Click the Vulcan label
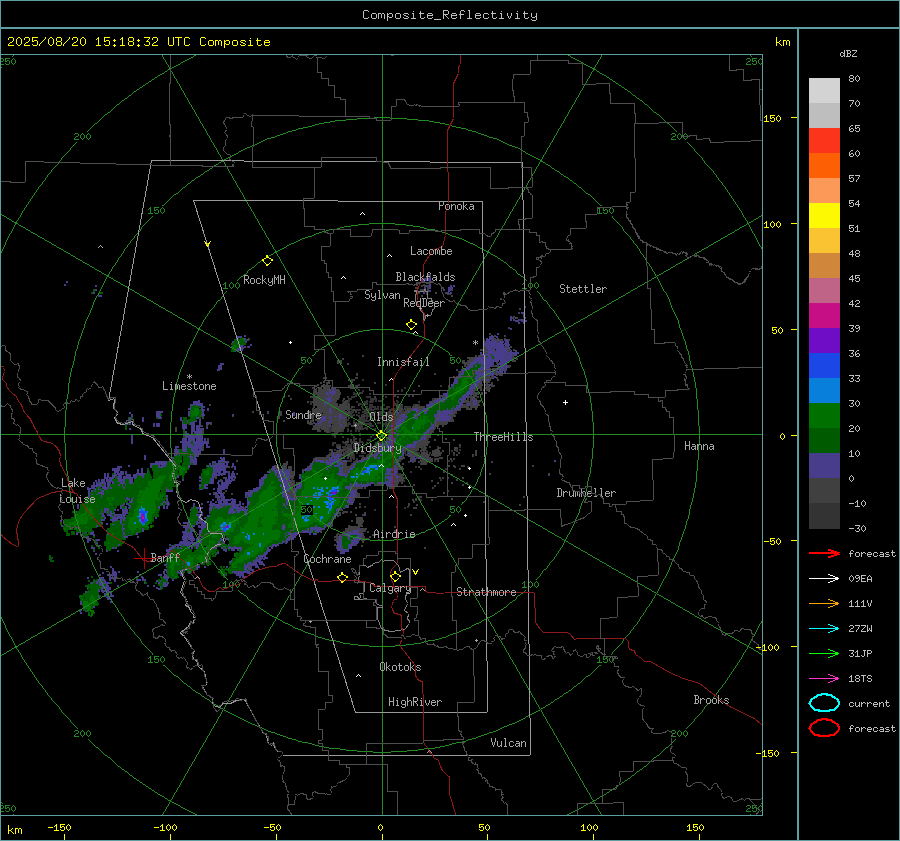 (x=508, y=743)
